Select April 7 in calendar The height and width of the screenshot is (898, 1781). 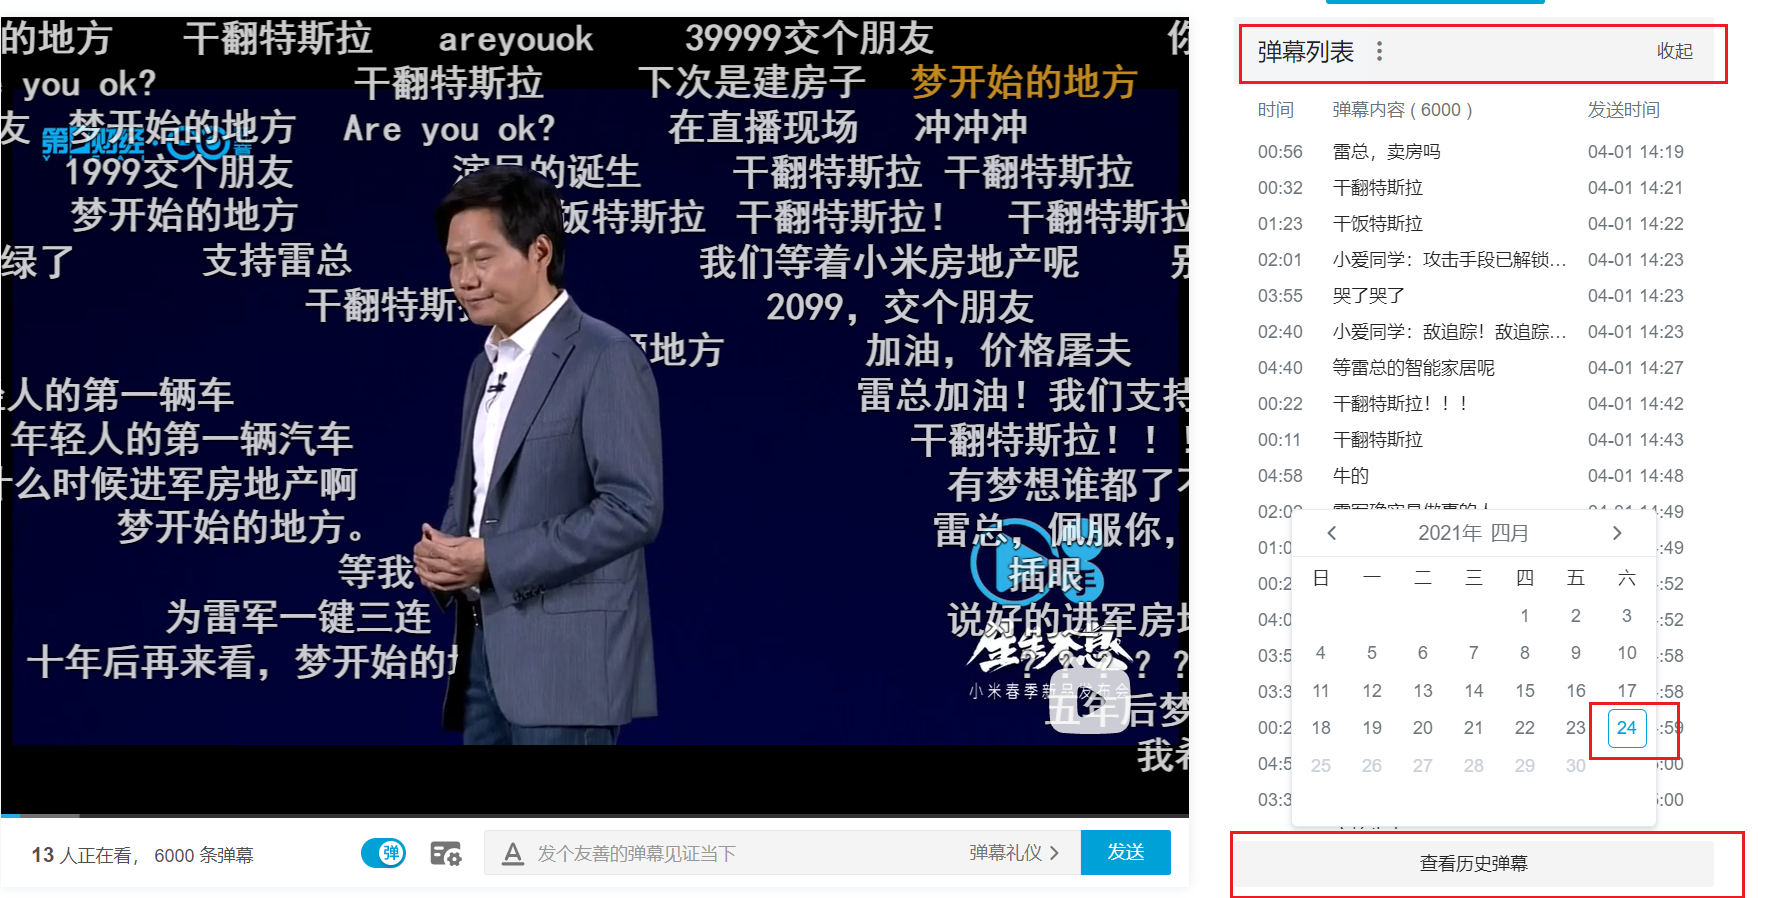click(x=1473, y=653)
